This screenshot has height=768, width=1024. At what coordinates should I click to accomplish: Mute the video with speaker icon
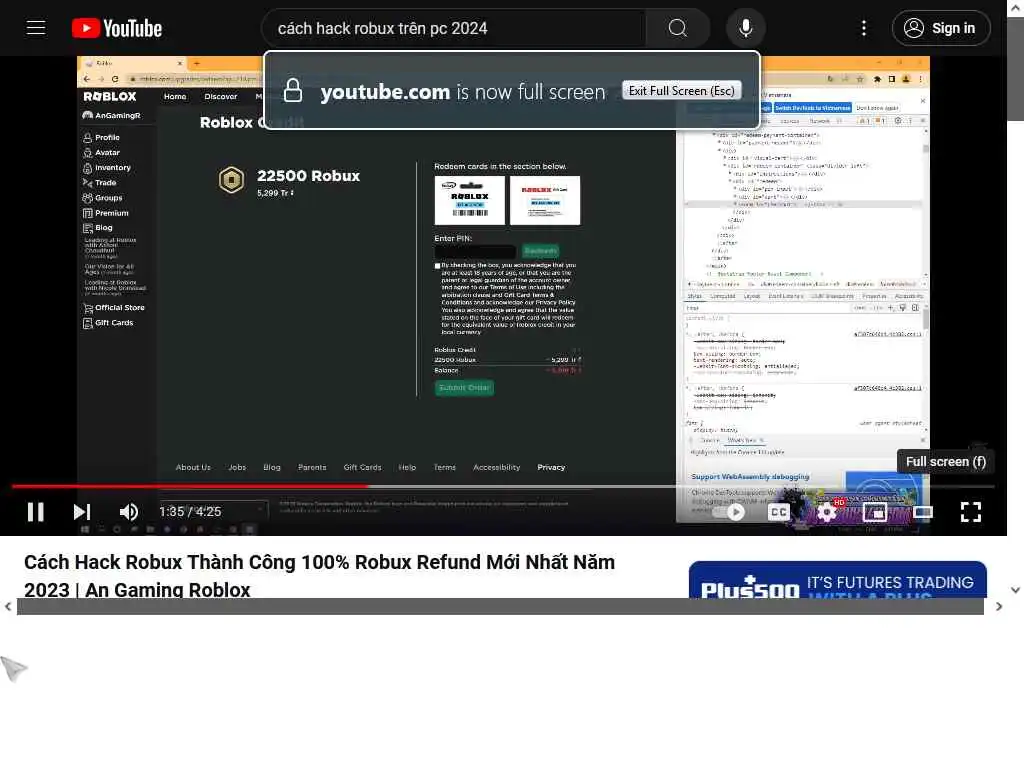tap(129, 512)
